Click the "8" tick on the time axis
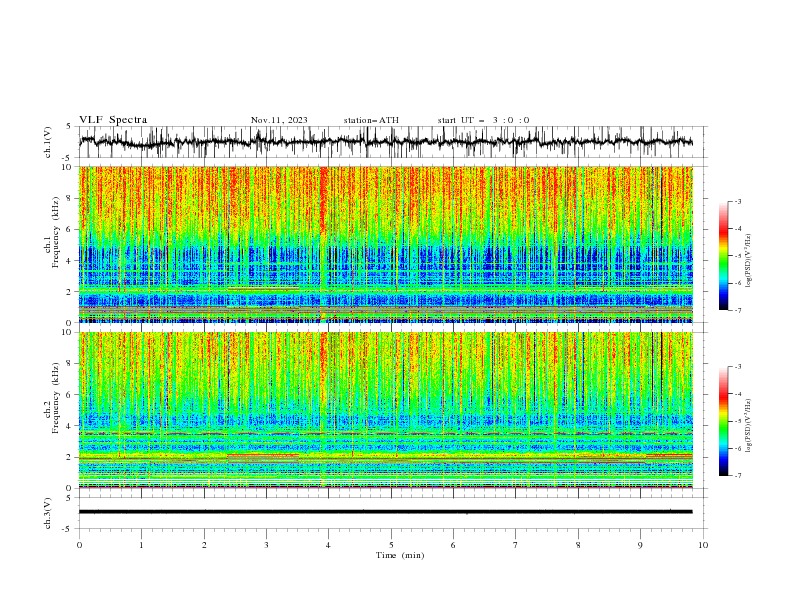 (578, 545)
